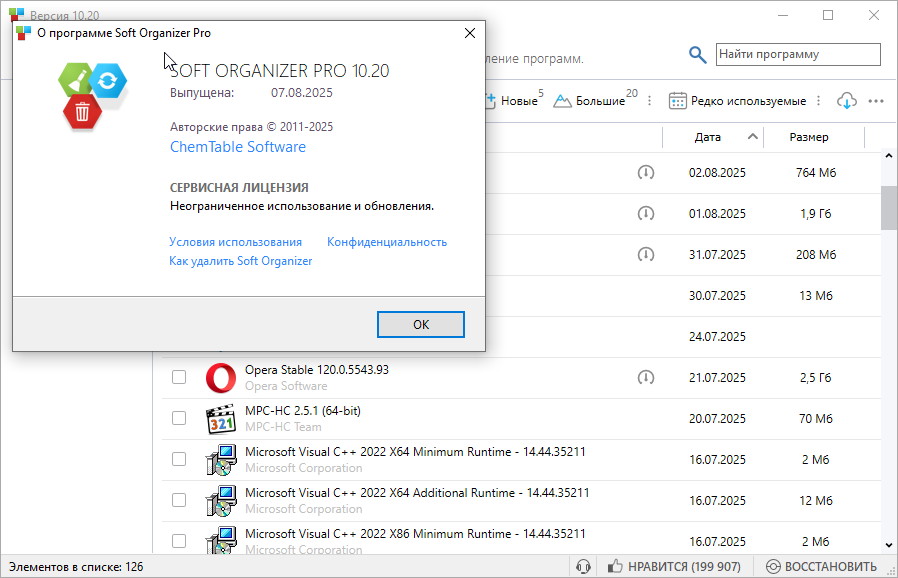Click the resize grip in the status bar corner
Viewport: 898px width, 578px height.
pyautogui.click(x=892, y=572)
